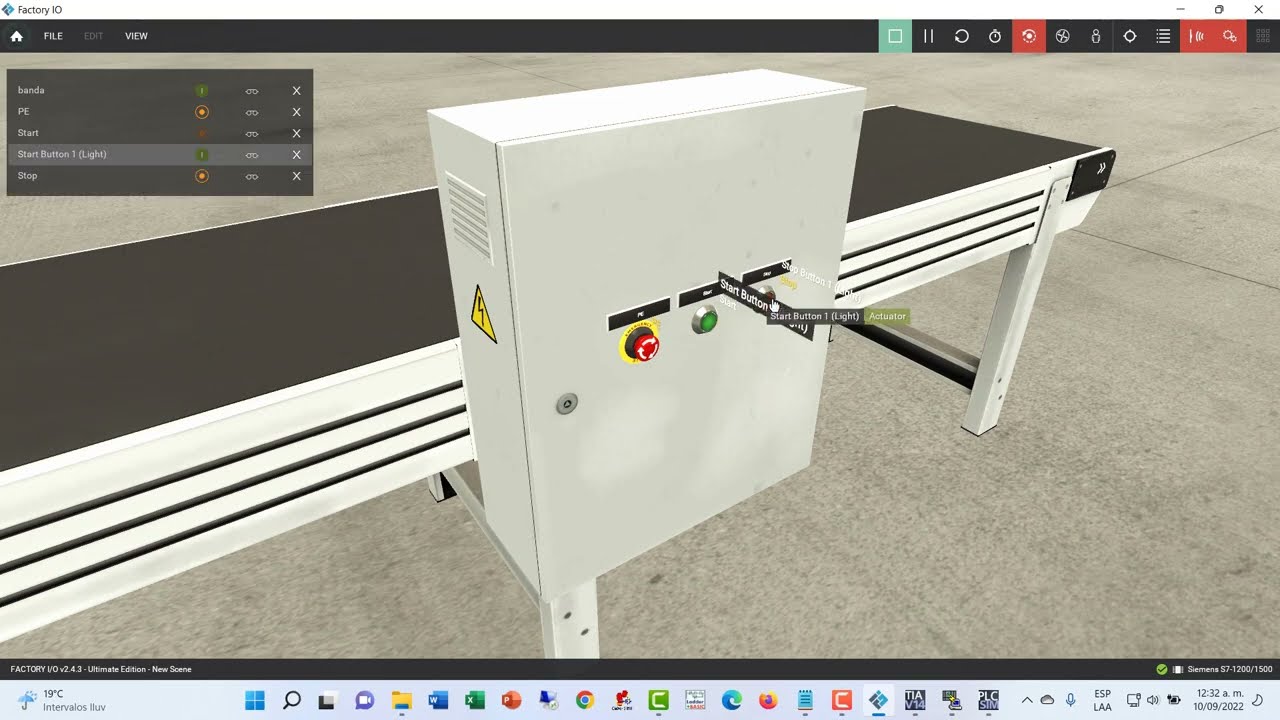Remove Start Button 1 (Light) from list

click(x=296, y=155)
